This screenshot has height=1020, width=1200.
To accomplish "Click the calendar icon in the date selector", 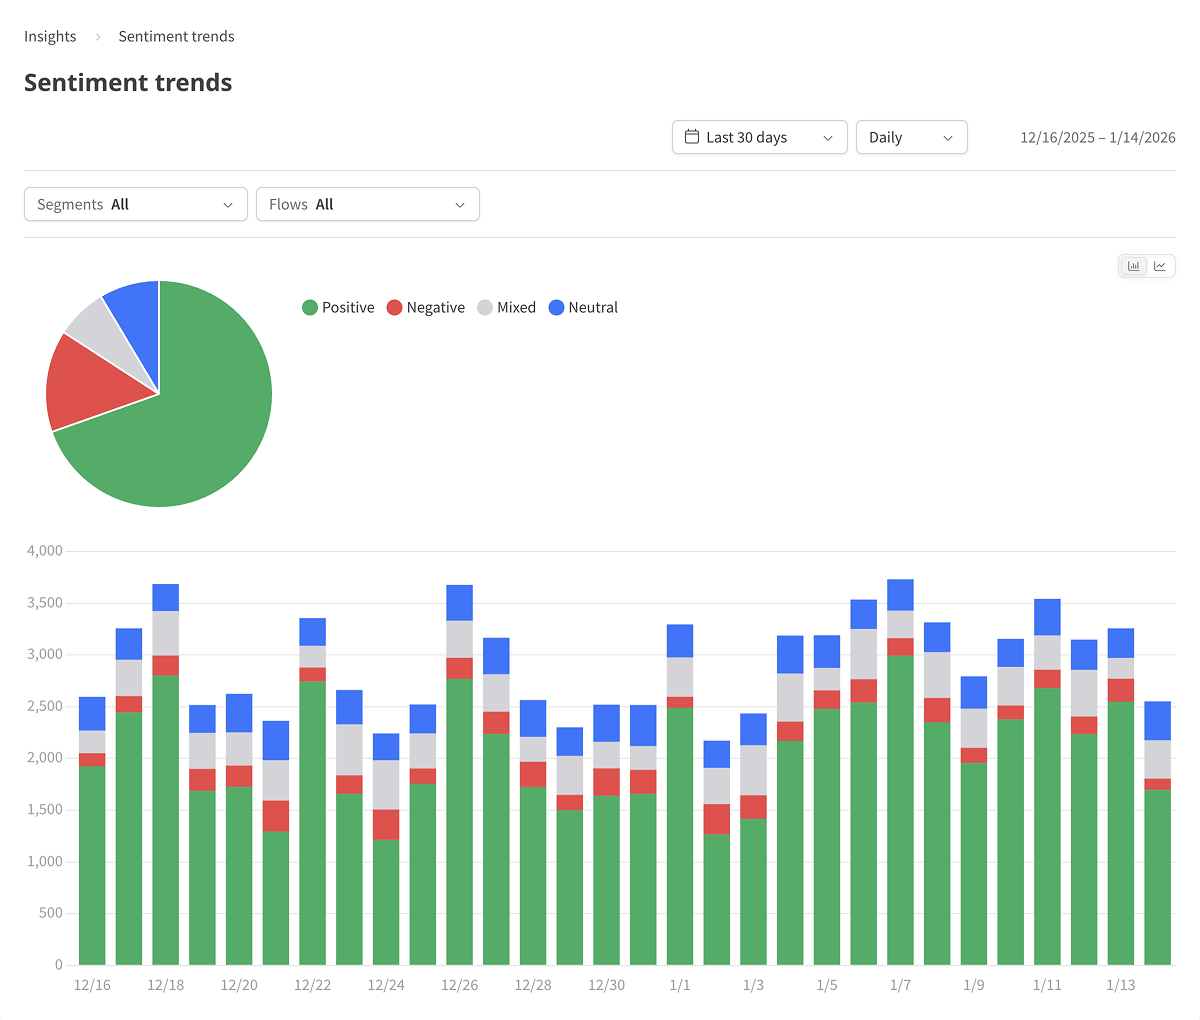I will click(x=692, y=137).
